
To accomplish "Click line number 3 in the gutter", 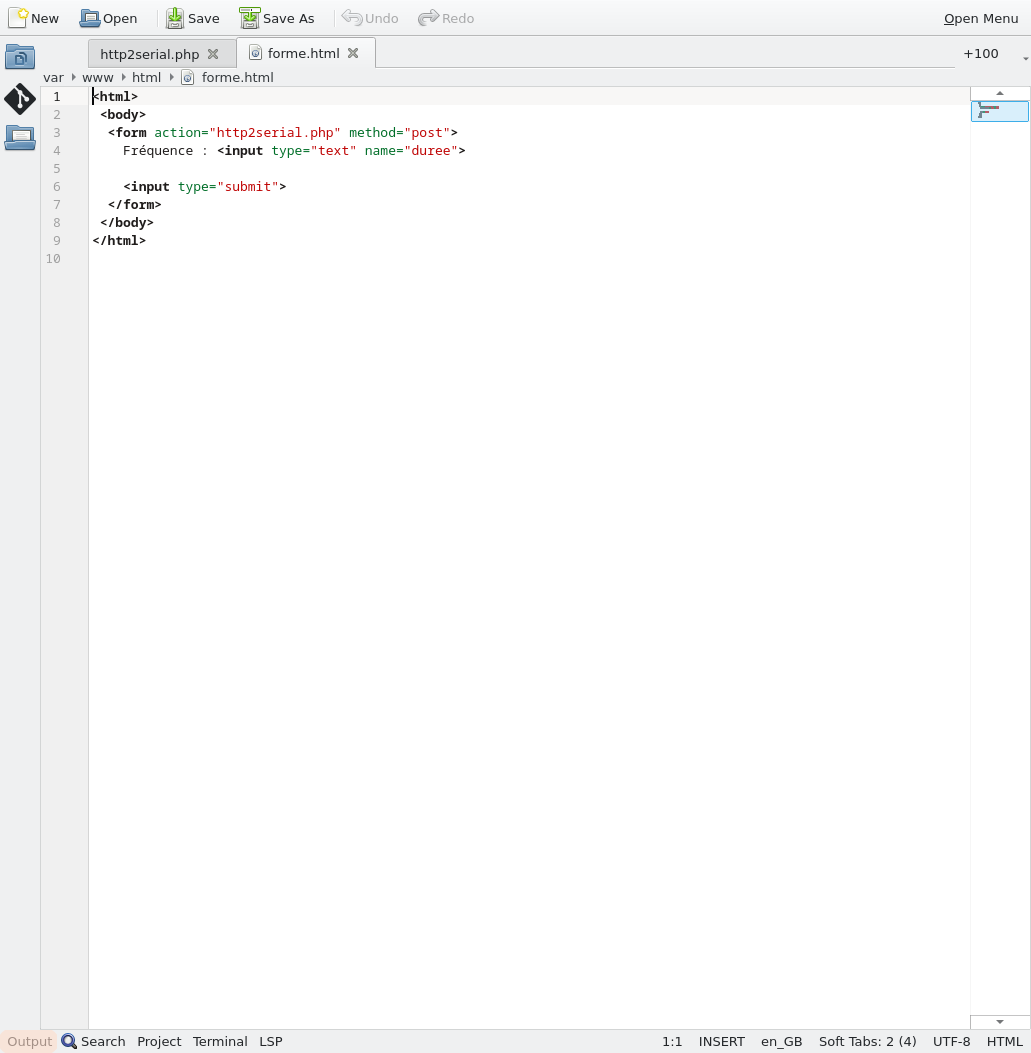I will (57, 132).
